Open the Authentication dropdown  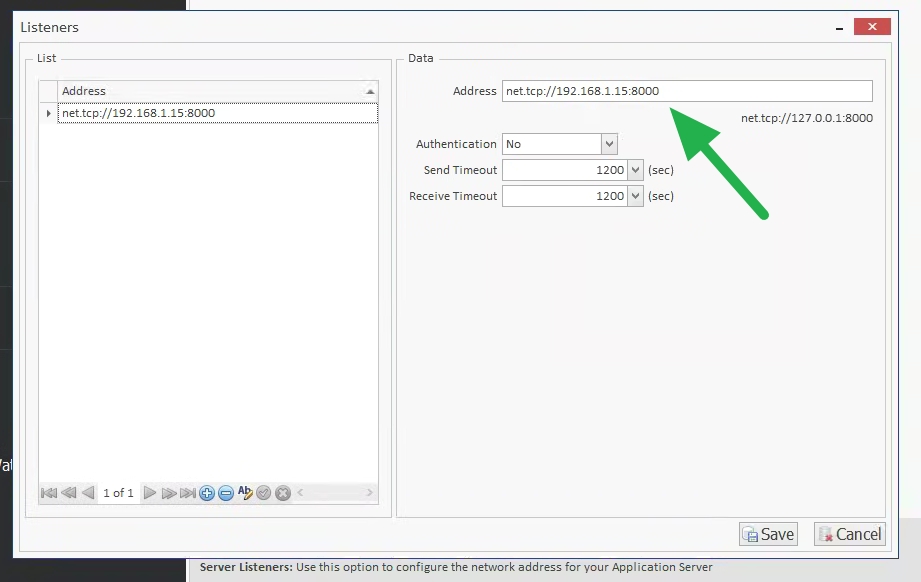(x=609, y=144)
